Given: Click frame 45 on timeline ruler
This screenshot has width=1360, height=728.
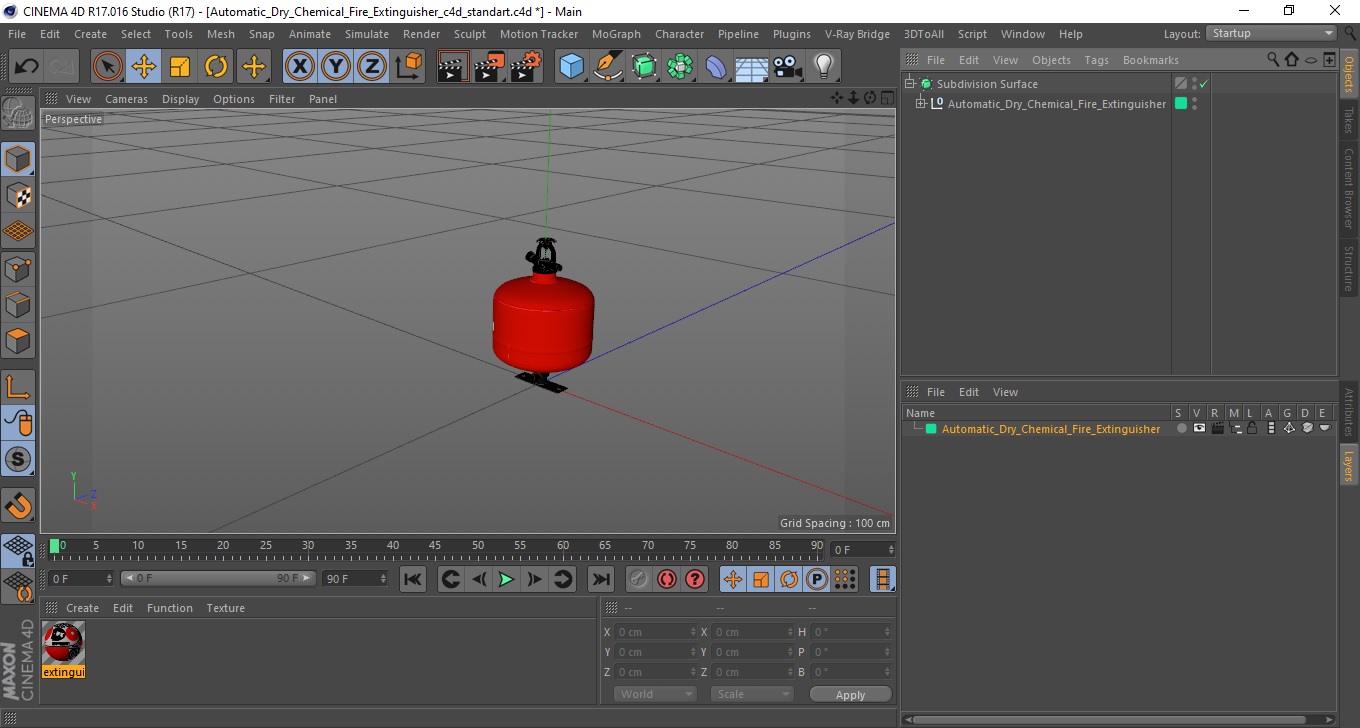Looking at the screenshot, I should pos(435,546).
